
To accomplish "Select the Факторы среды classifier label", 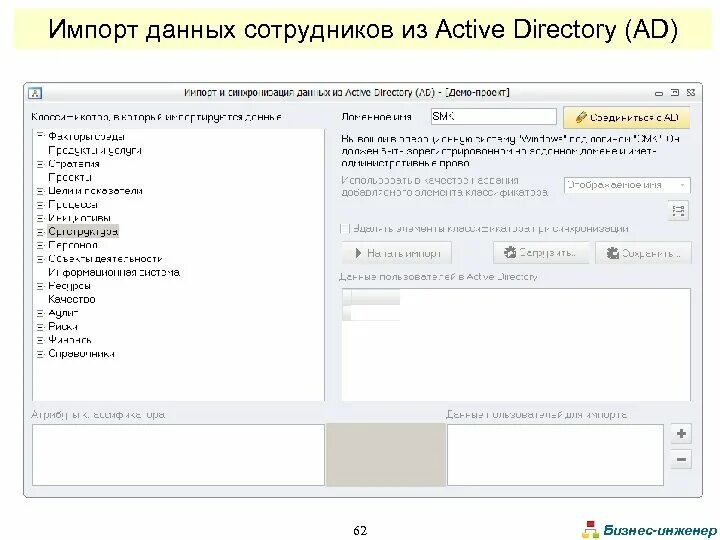I will tap(86, 136).
